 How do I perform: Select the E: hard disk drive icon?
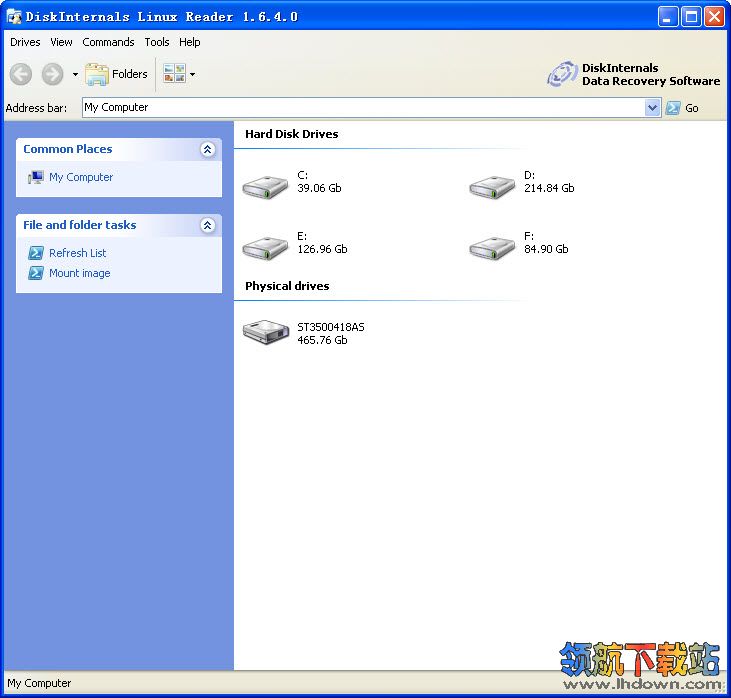point(265,248)
